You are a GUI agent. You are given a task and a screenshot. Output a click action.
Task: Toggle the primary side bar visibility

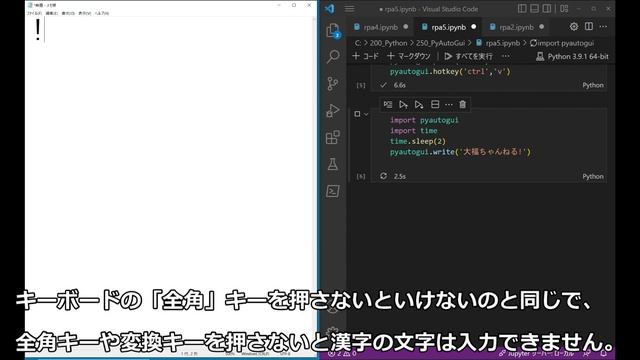[x=522, y=9]
